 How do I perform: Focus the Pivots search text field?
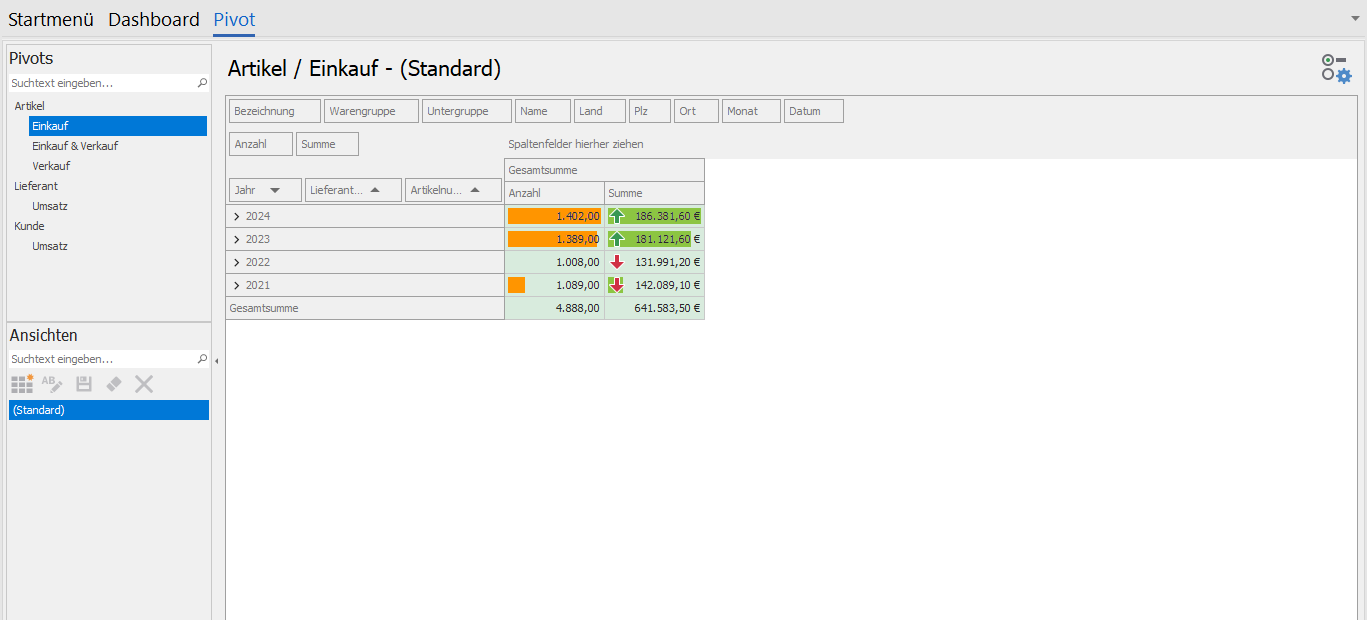(102, 83)
